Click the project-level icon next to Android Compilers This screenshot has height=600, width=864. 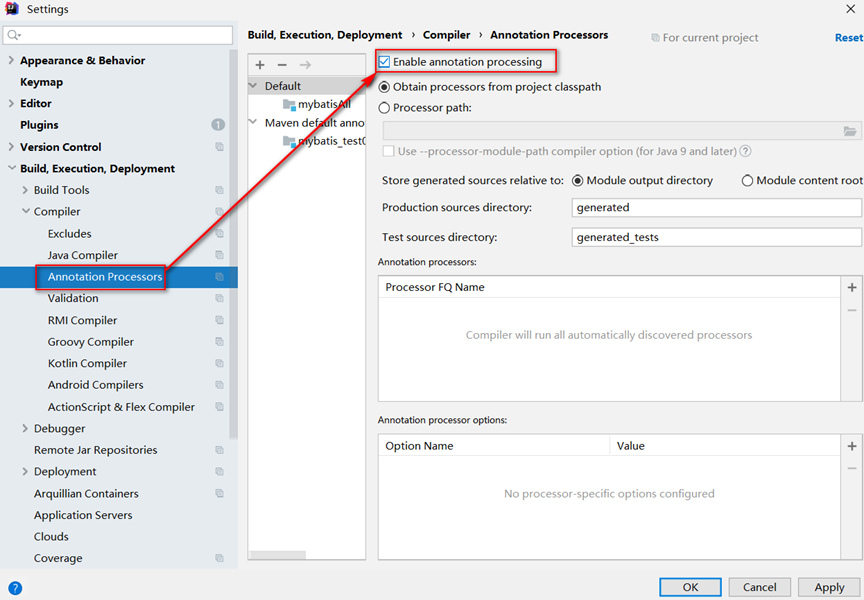[x=219, y=385]
